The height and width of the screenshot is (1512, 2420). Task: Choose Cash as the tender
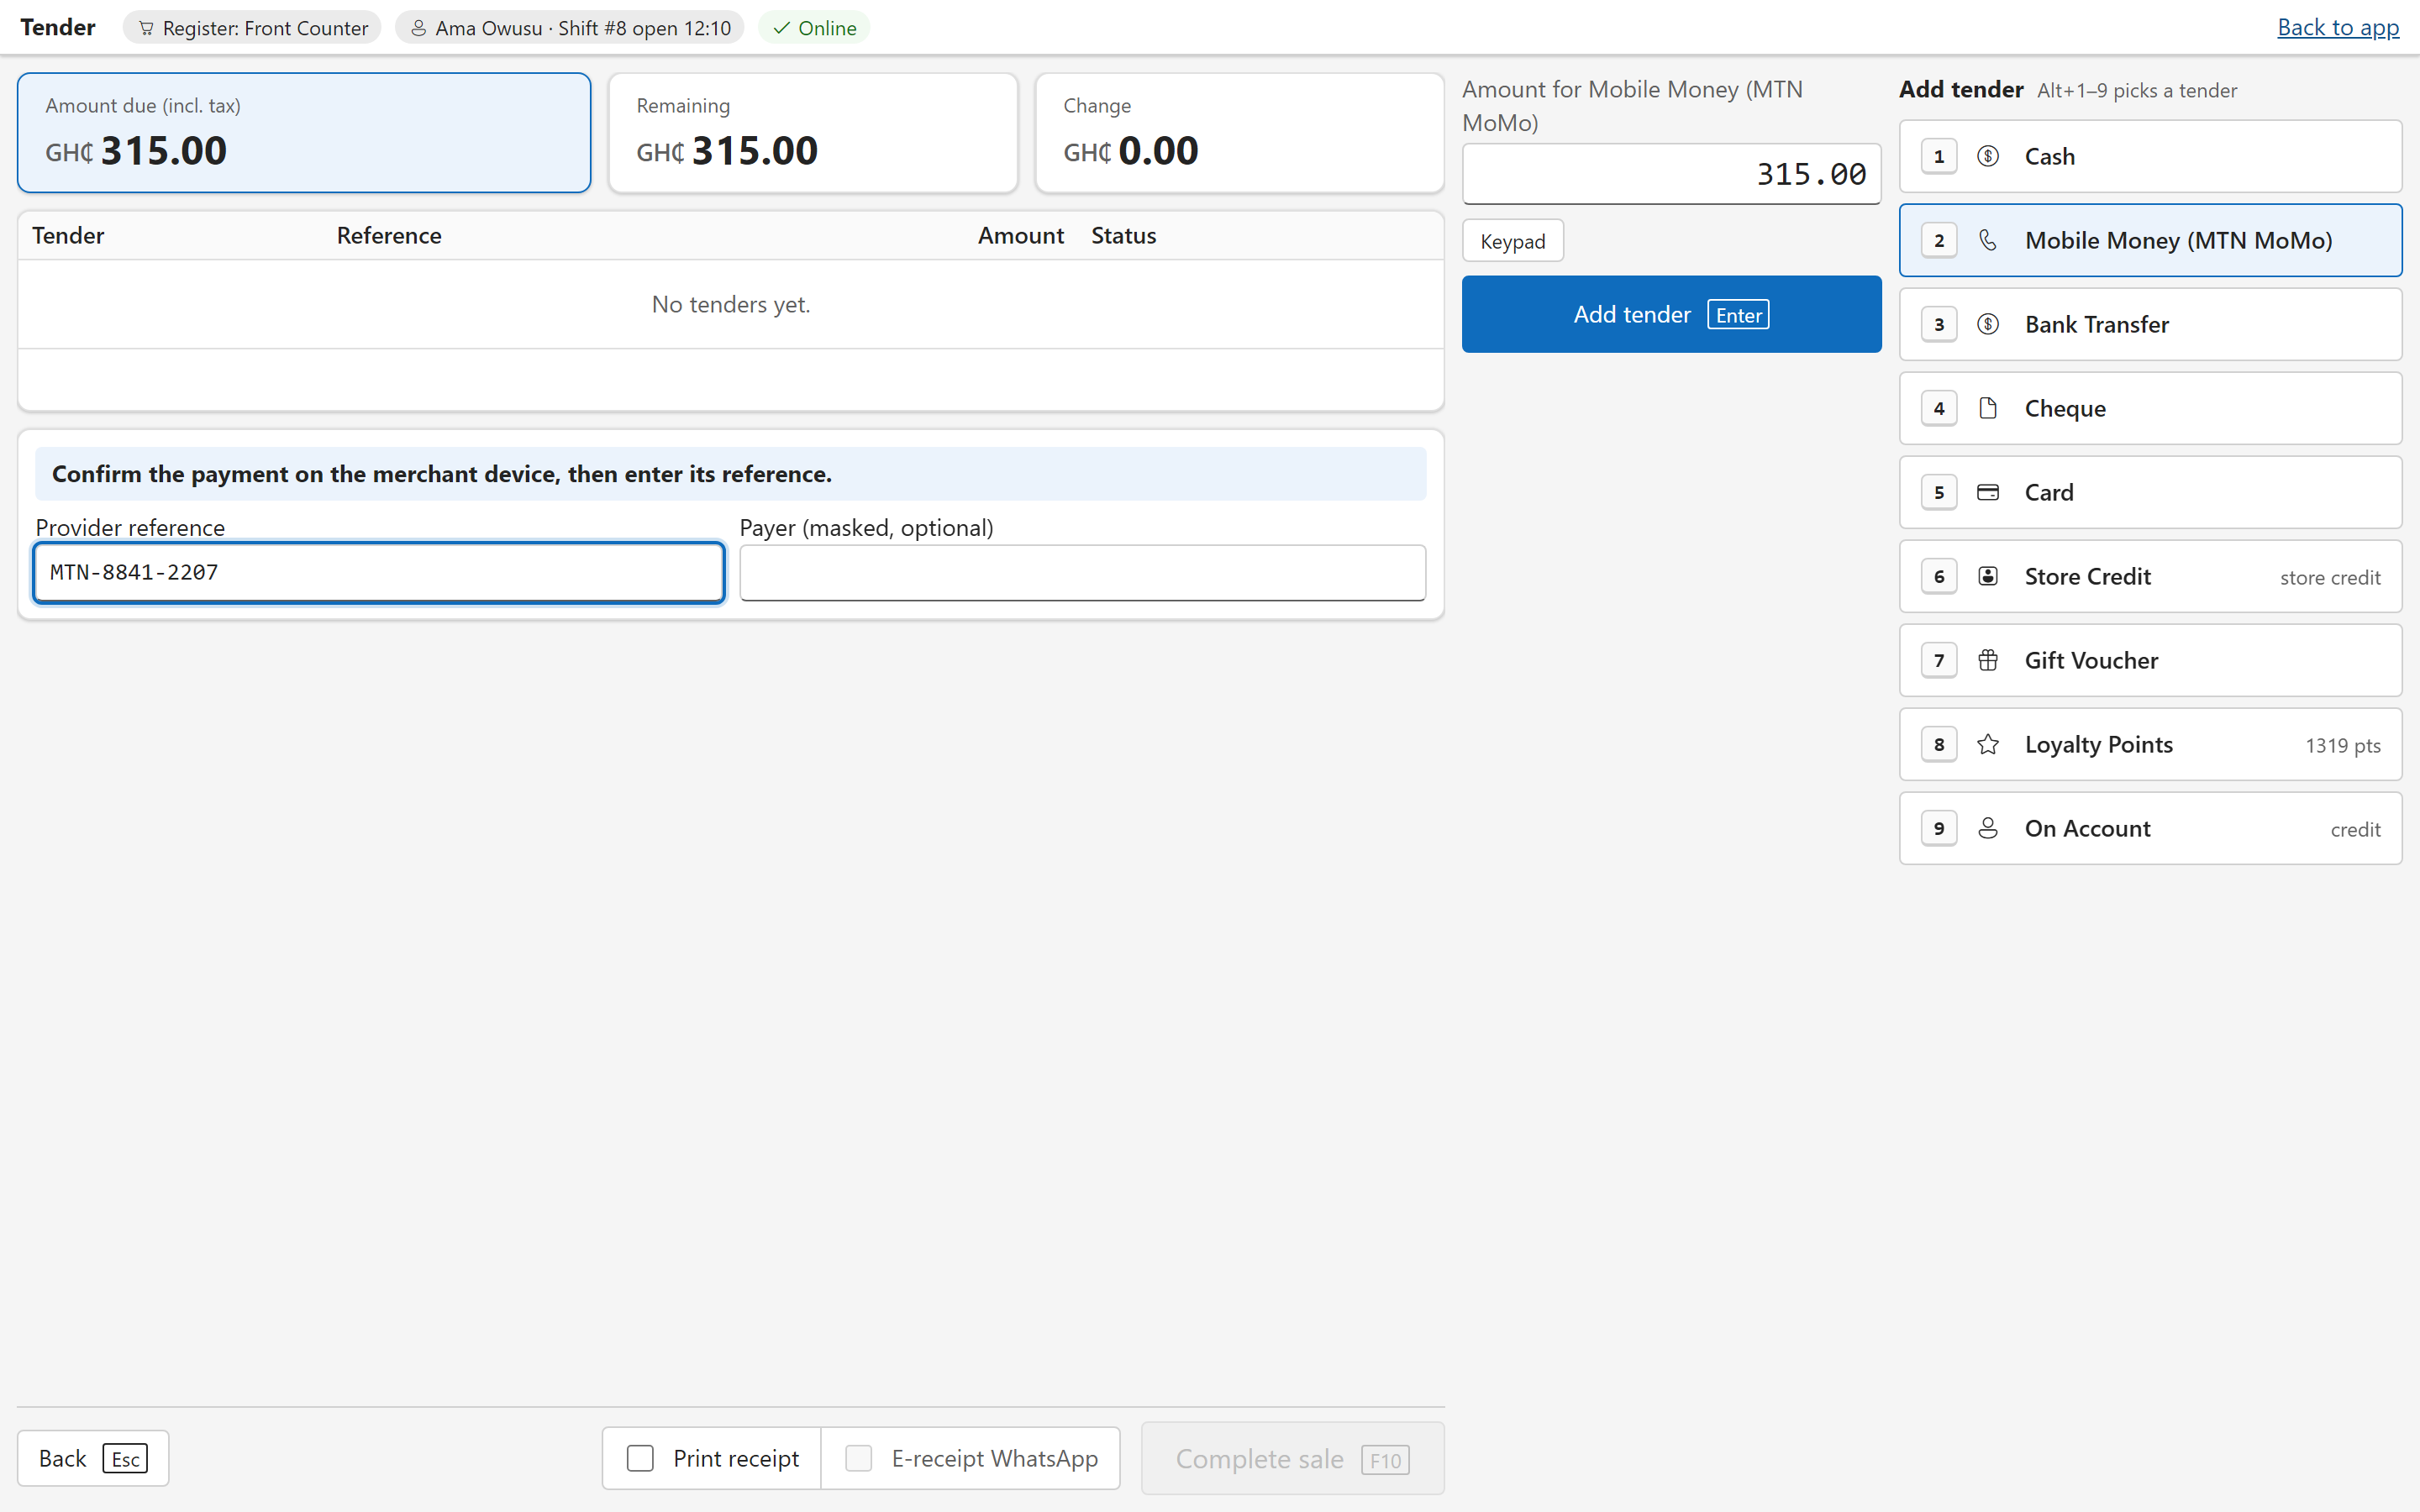2150,156
